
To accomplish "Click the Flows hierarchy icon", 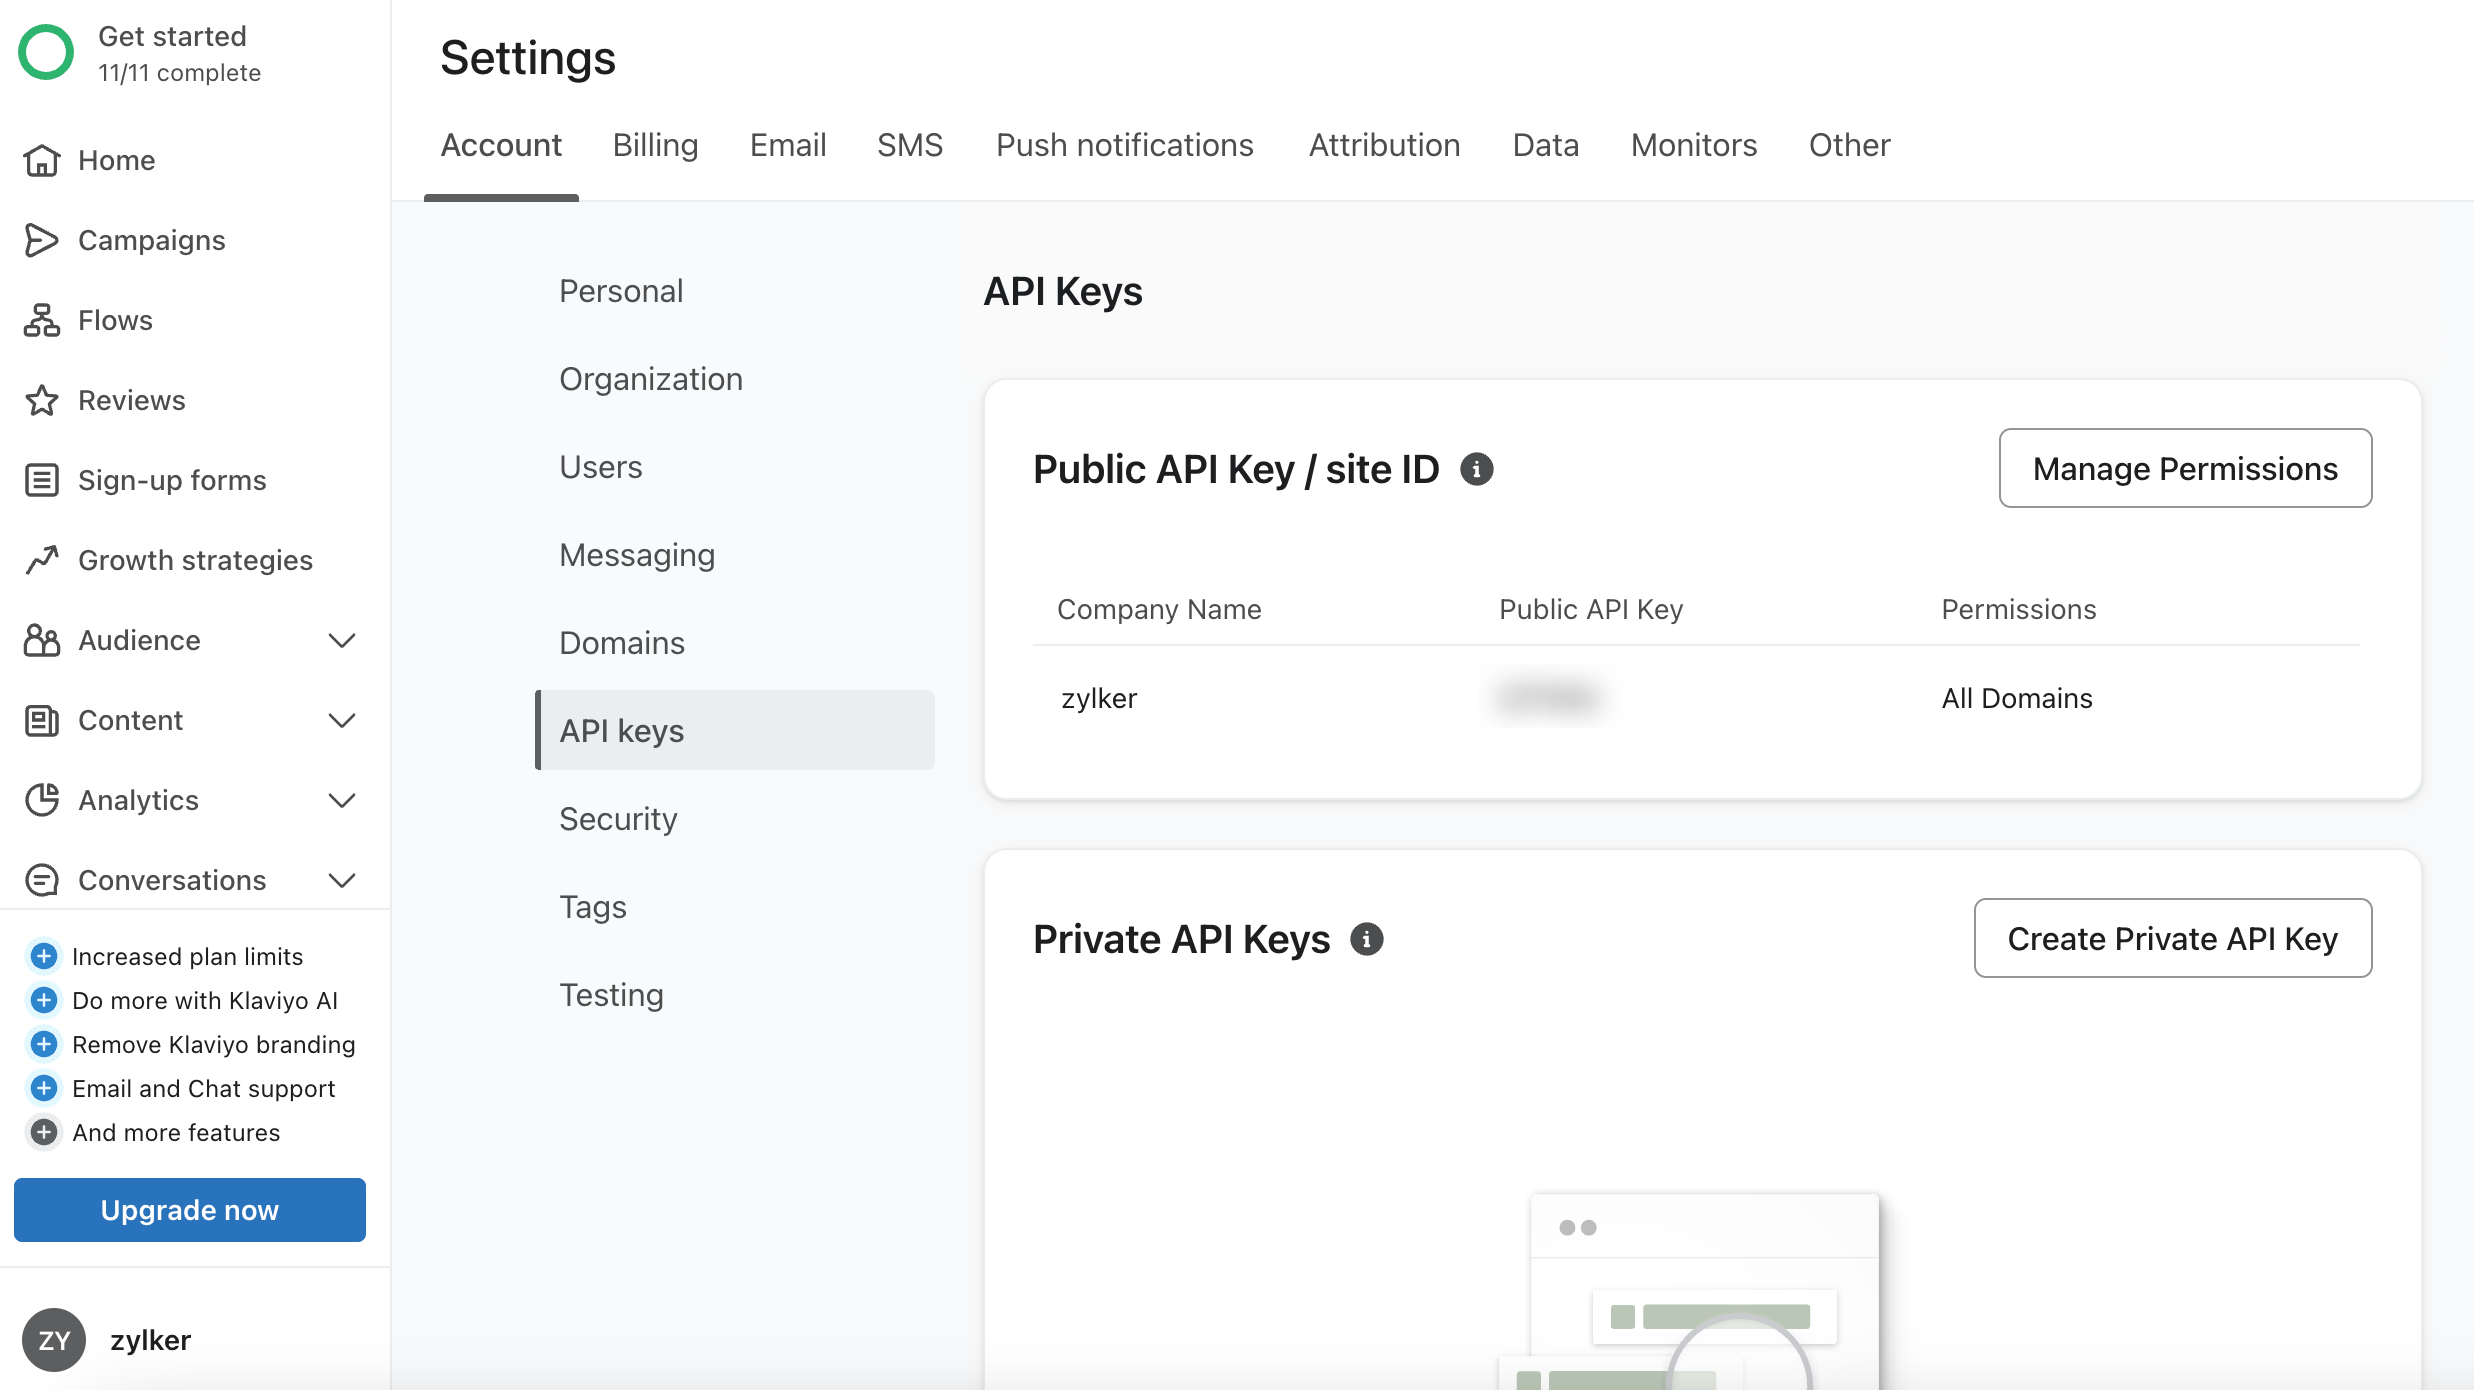I will pos(41,320).
